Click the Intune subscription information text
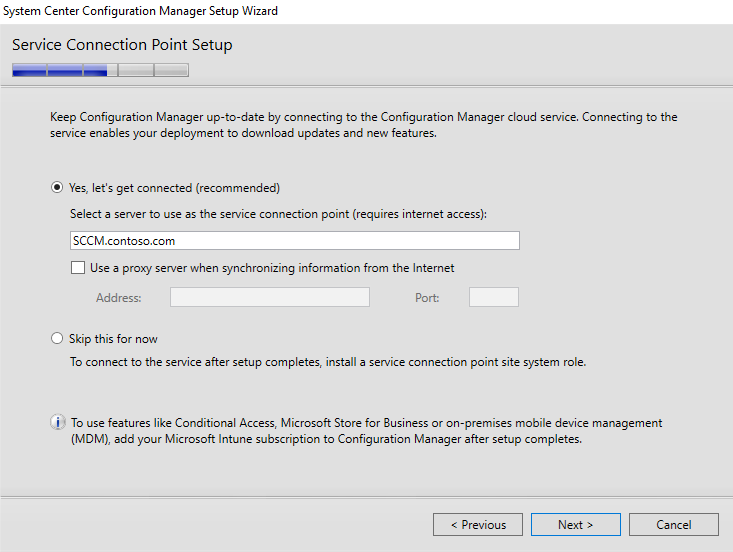 pos(366,430)
